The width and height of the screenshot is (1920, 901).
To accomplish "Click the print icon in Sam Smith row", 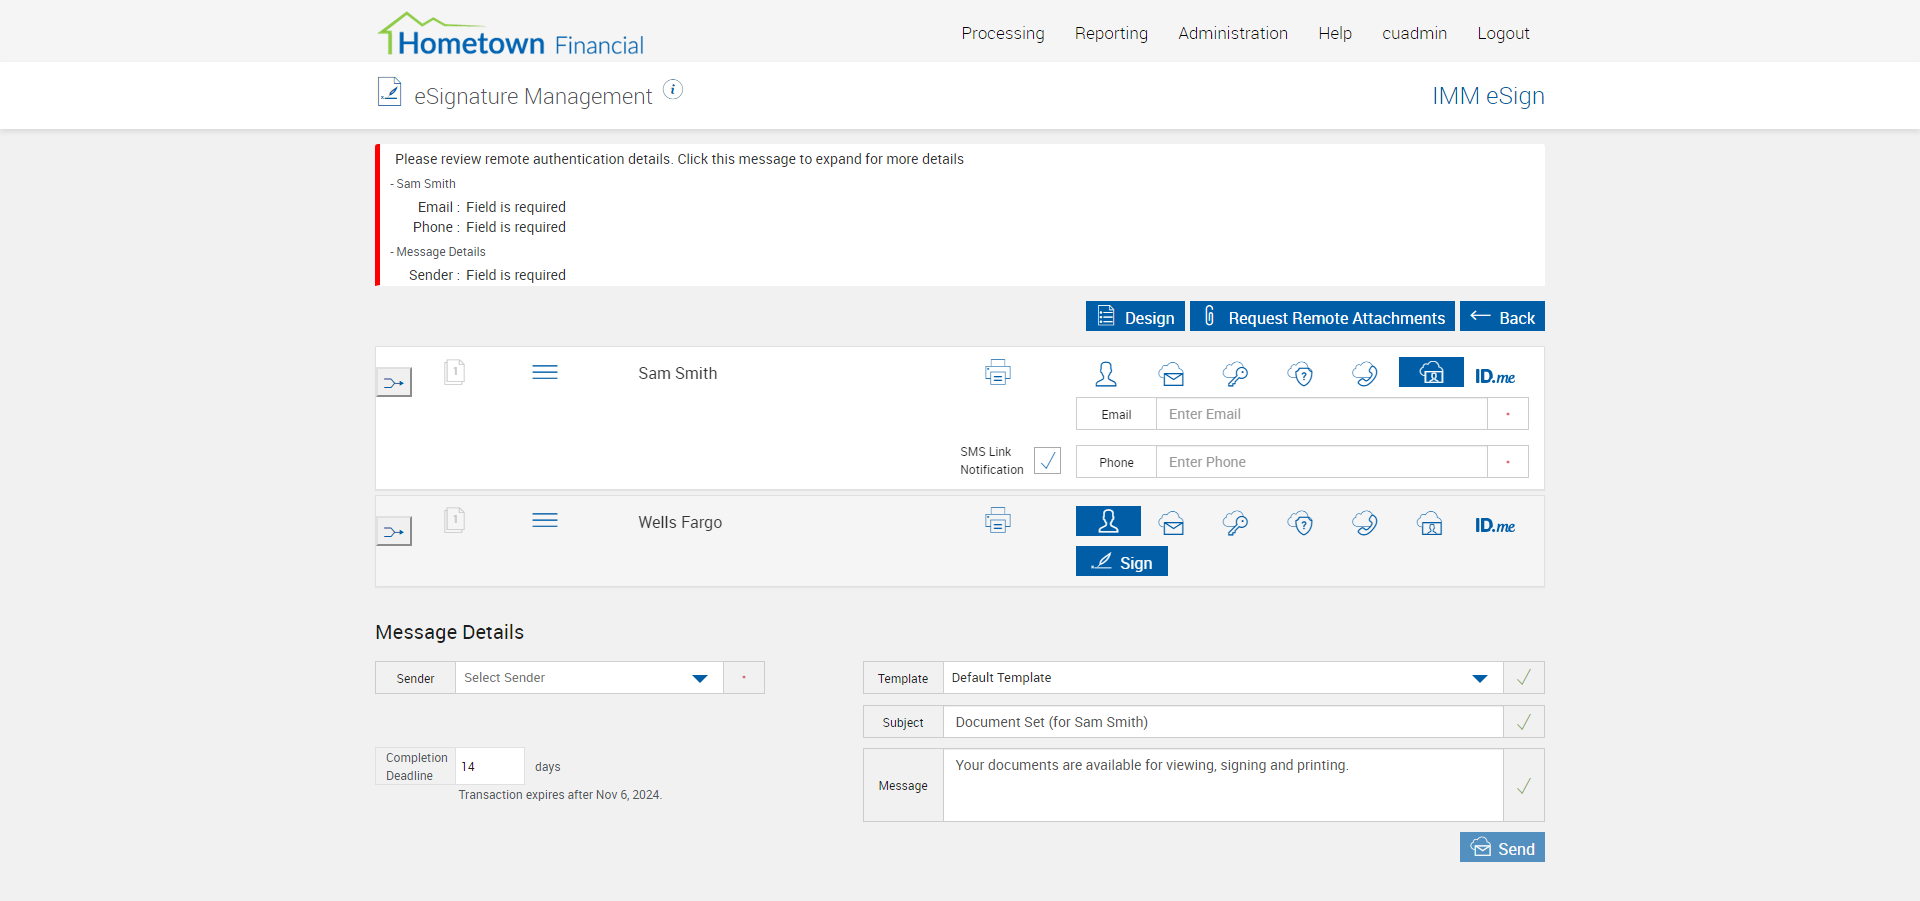I will pos(997,373).
